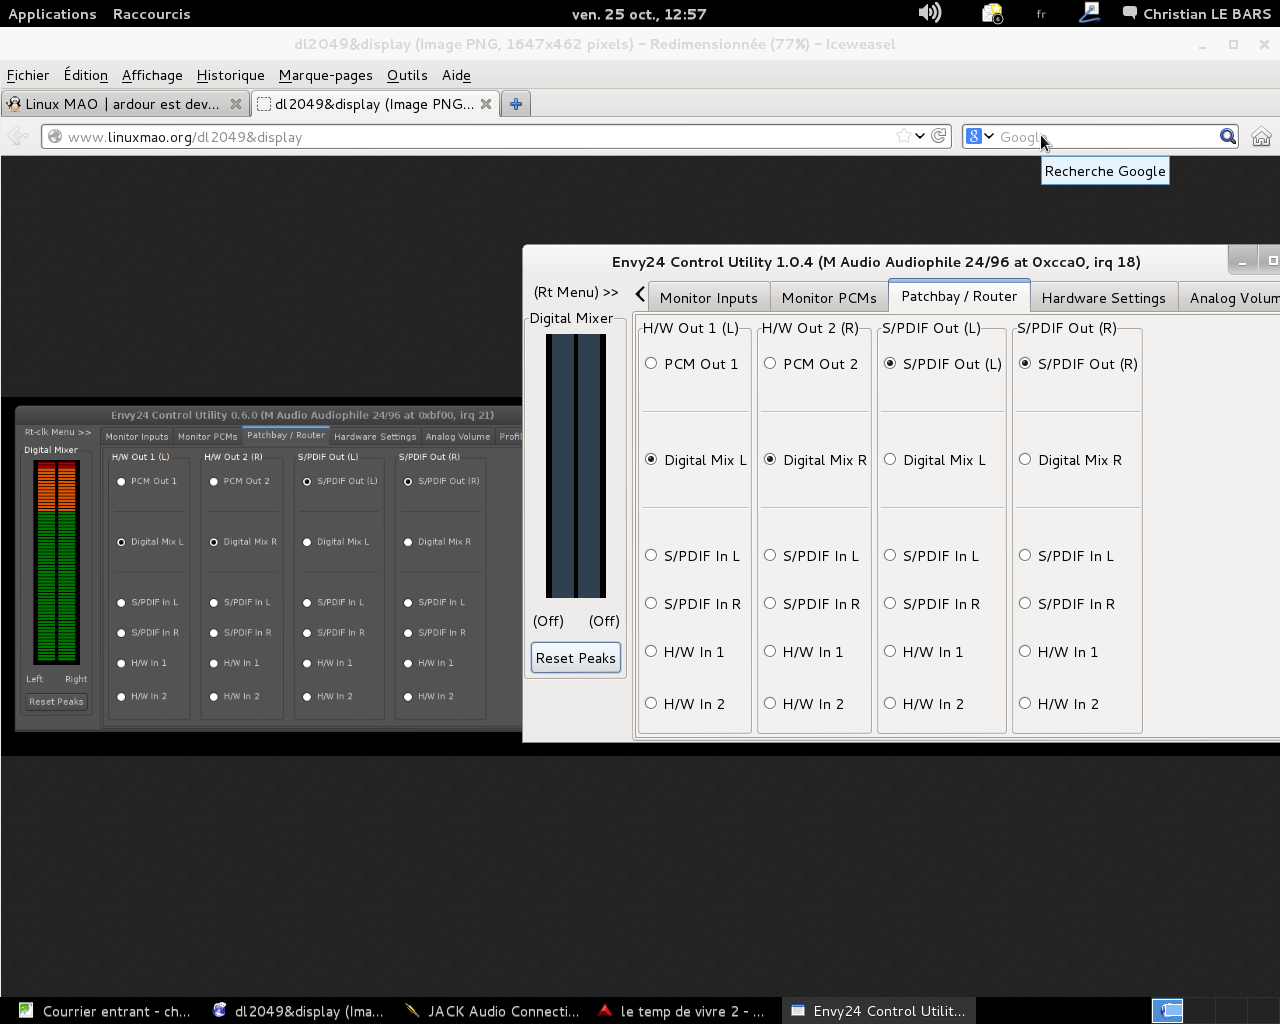Click the URL address field in Iceweasel
Screen dimensions: 1280x1024
point(480,137)
